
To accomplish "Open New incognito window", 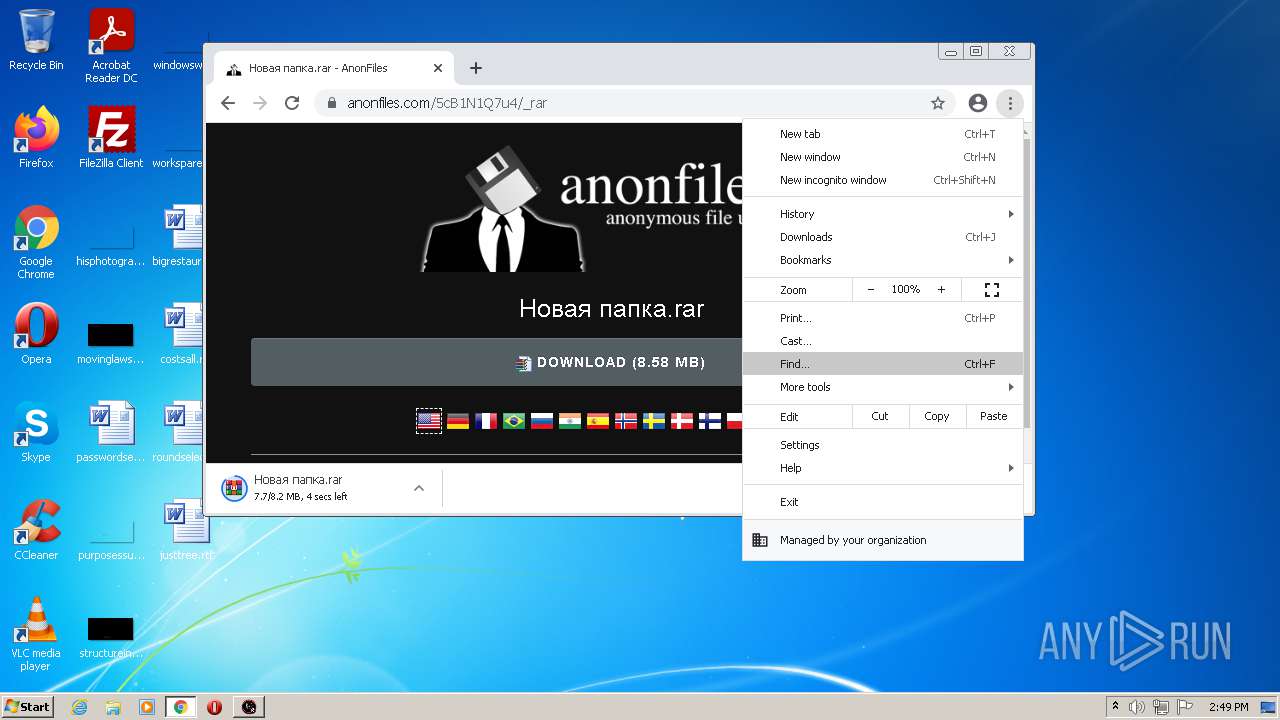I will (883, 180).
